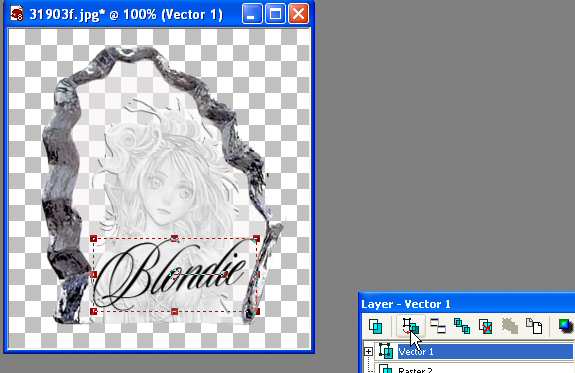Maximize the 31903f.jpg image window
This screenshot has width=575, height=373.
pyautogui.click(x=275, y=14)
